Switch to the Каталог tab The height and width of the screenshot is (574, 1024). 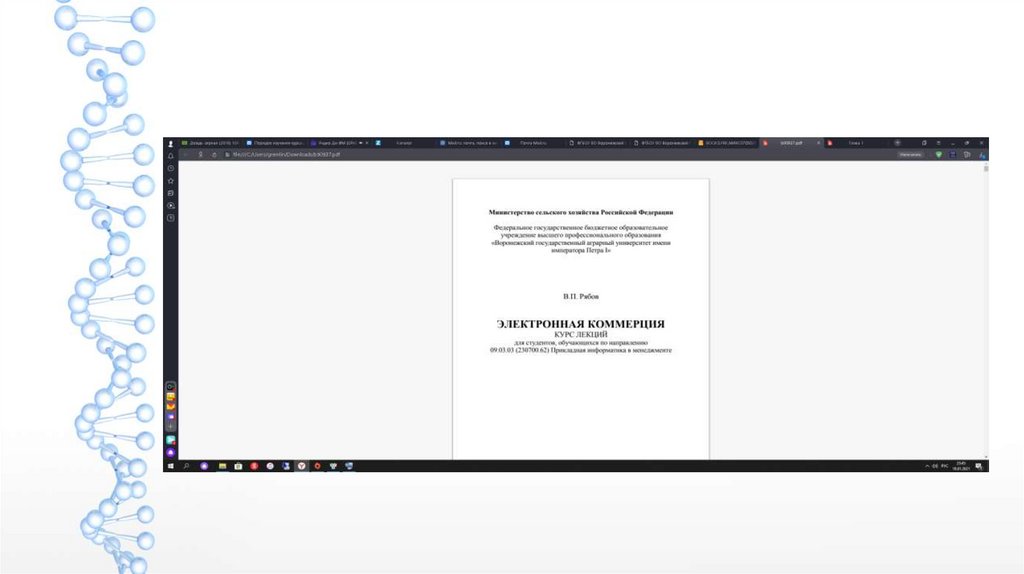[x=404, y=143]
